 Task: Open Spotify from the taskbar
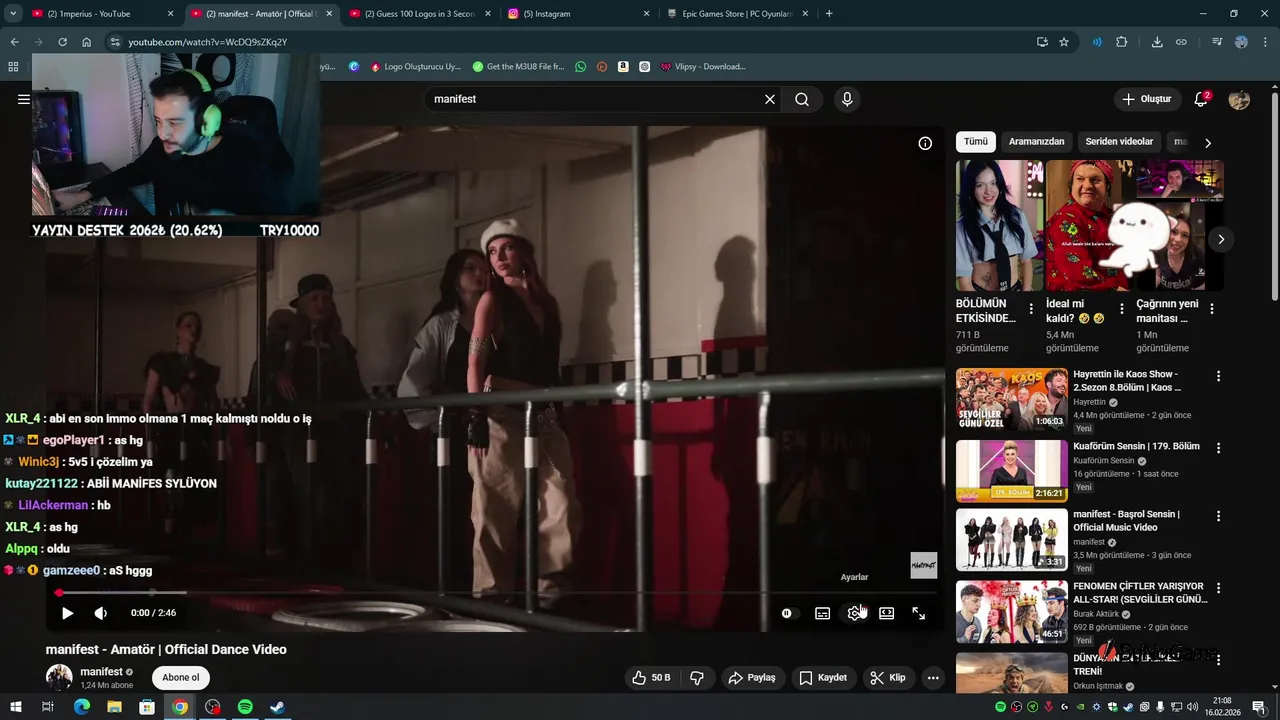click(245, 707)
